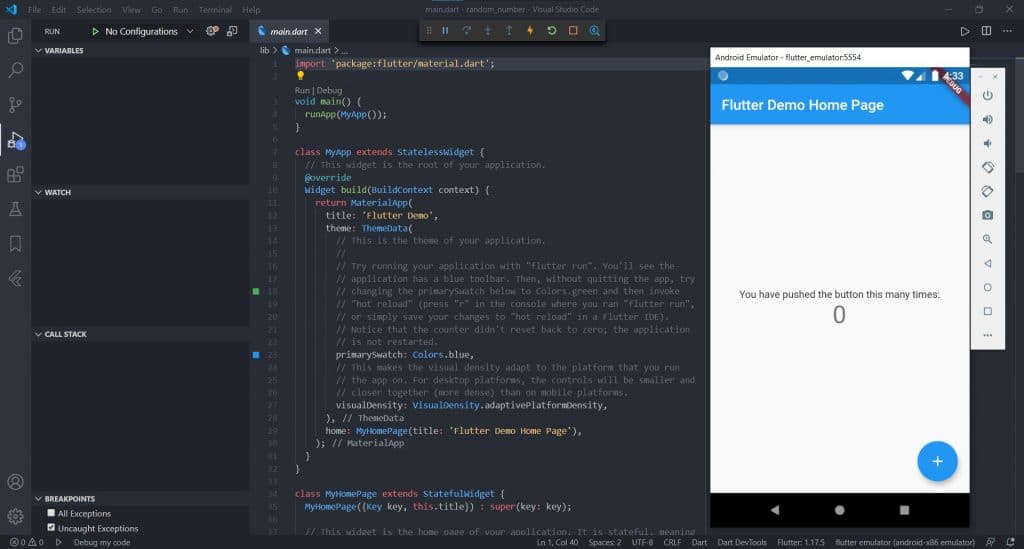Tap the emulator sidebar Overview square

pyautogui.click(x=987, y=311)
